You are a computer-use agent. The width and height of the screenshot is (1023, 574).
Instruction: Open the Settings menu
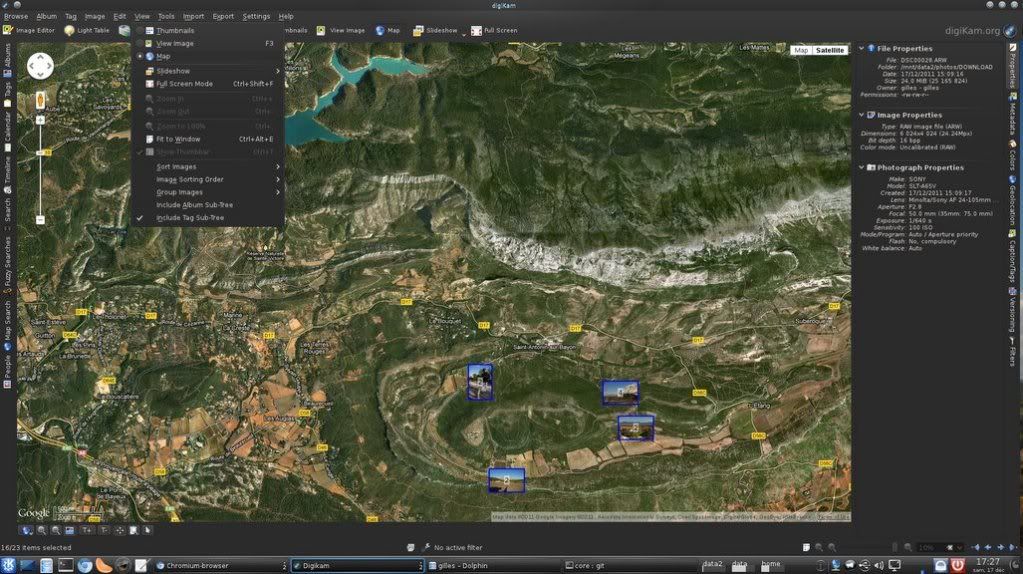(x=256, y=16)
